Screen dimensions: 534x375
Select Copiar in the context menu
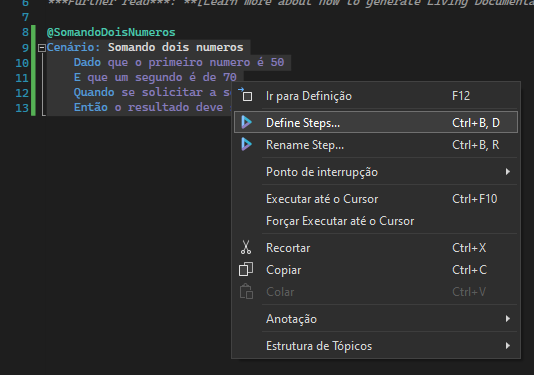376,270
